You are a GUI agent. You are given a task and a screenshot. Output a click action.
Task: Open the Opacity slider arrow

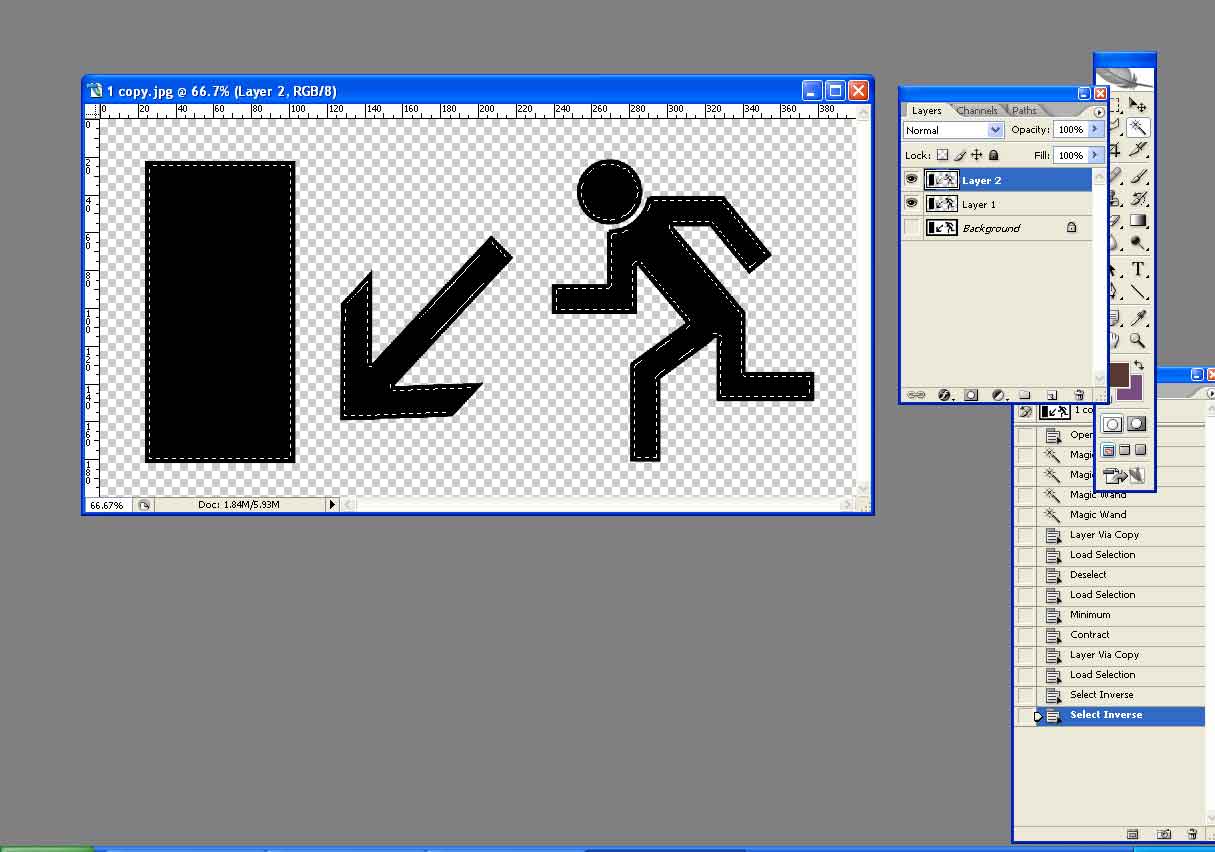(x=1095, y=130)
